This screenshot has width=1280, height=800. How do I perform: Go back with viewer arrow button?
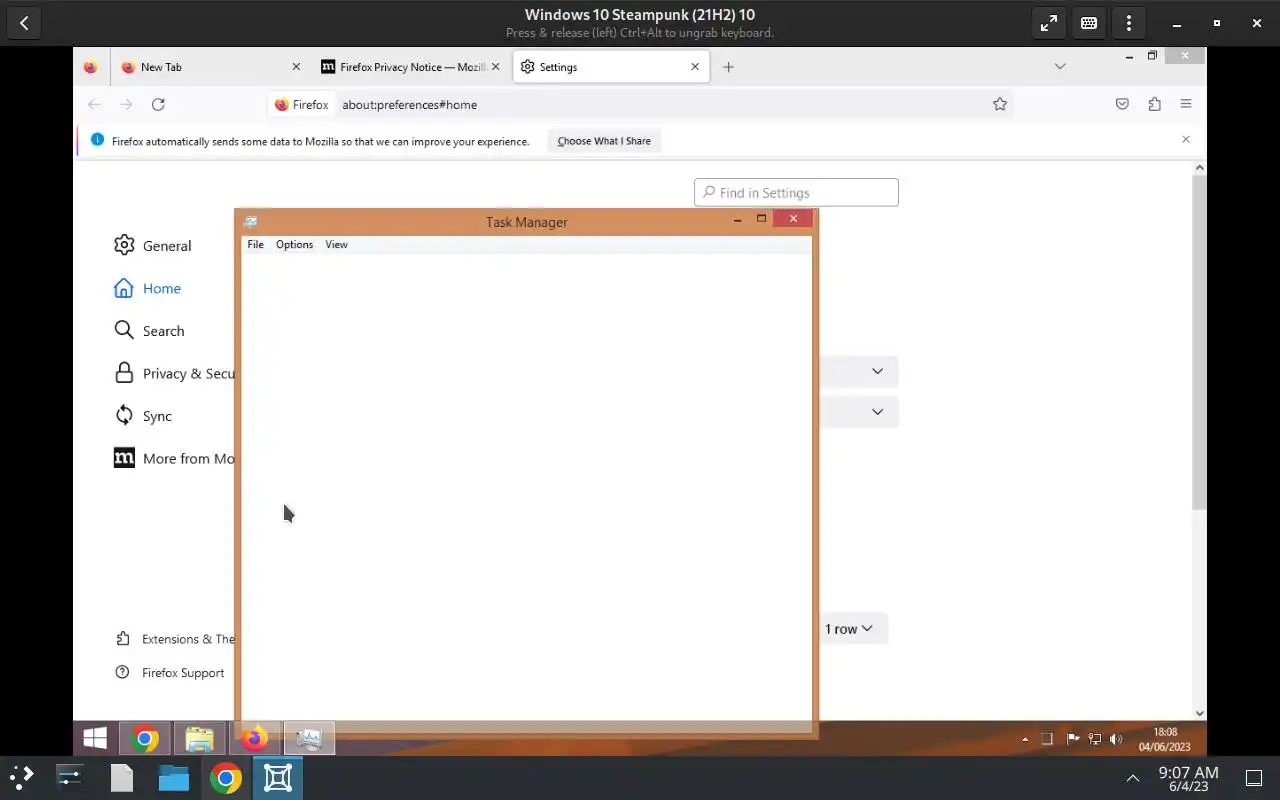(x=24, y=23)
